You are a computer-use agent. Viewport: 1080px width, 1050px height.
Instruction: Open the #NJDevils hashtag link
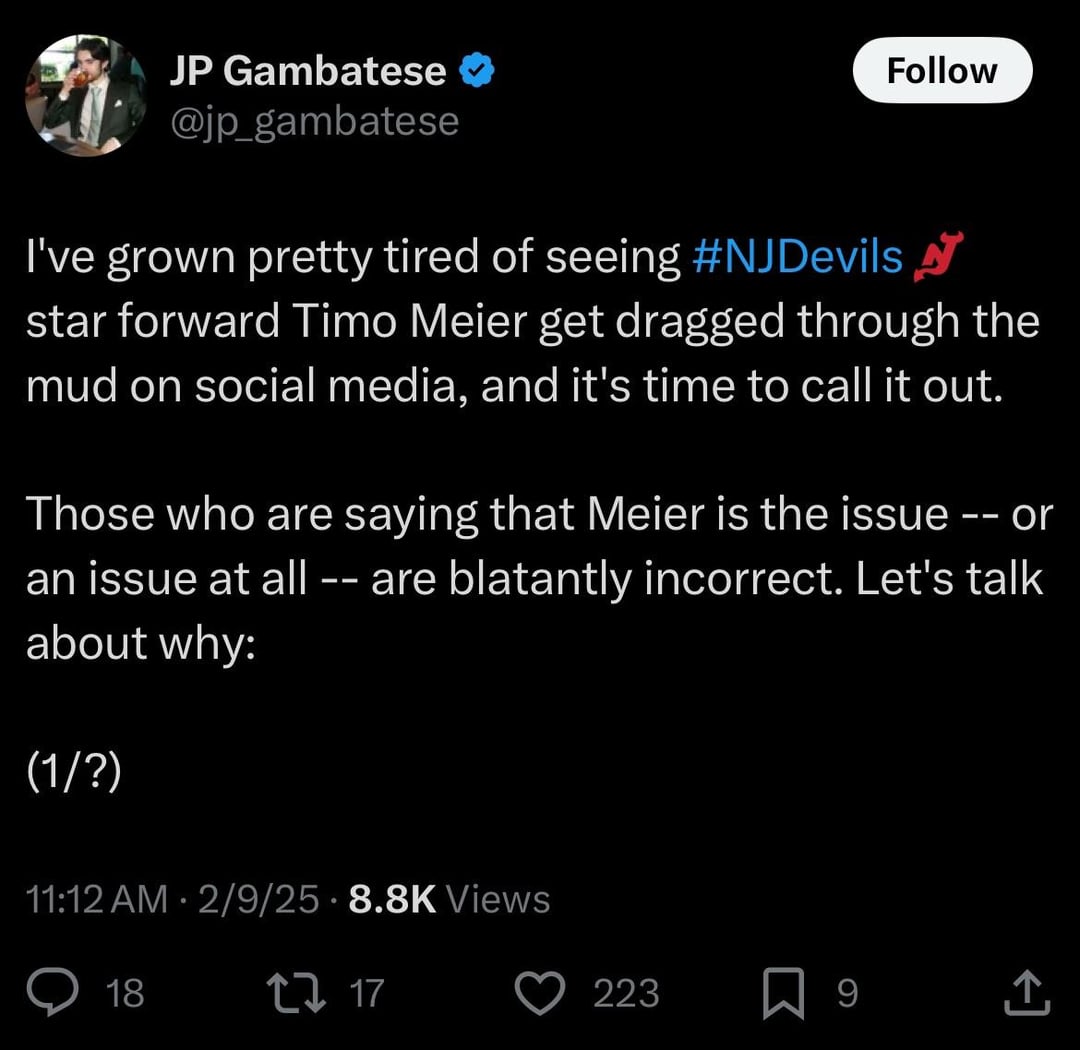[797, 257]
